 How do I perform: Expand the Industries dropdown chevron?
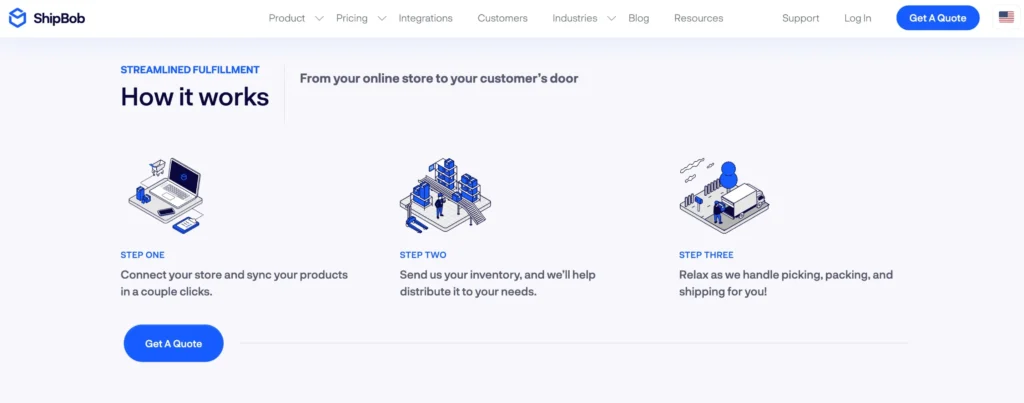(611, 18)
